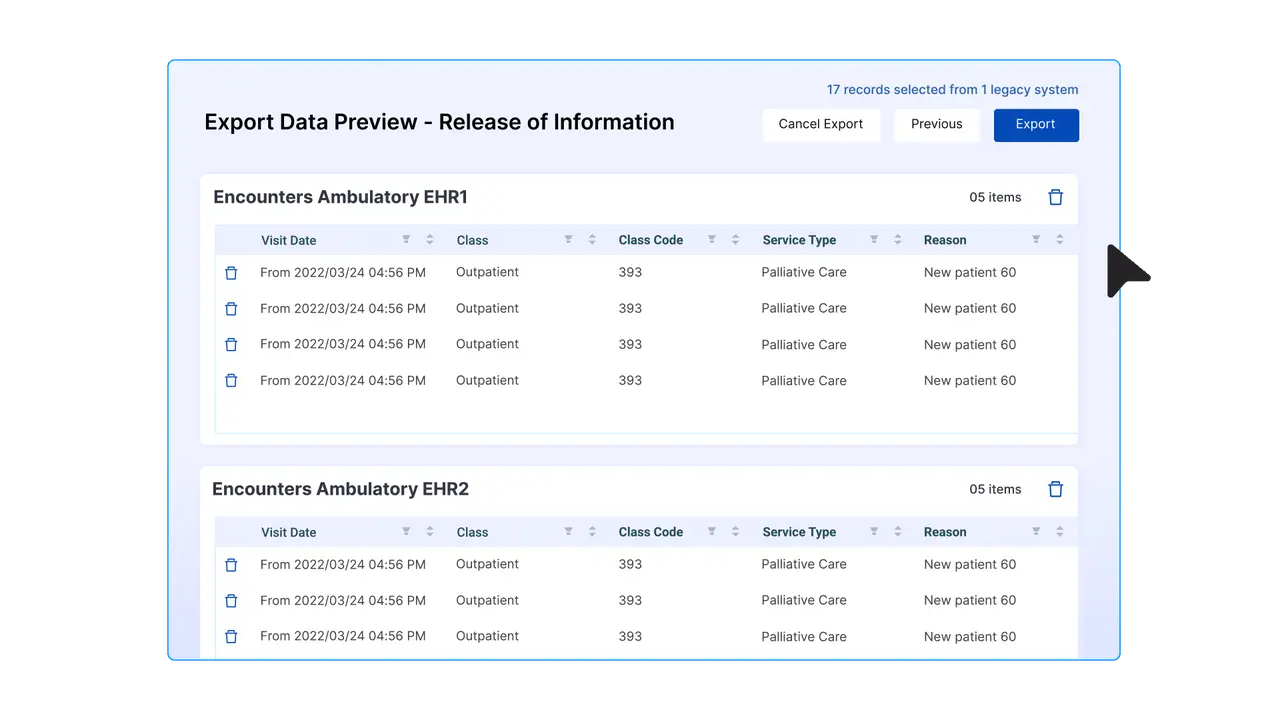The image size is (1280, 720).
Task: Sort EHR1 table by Visit Date
Action: 430,240
